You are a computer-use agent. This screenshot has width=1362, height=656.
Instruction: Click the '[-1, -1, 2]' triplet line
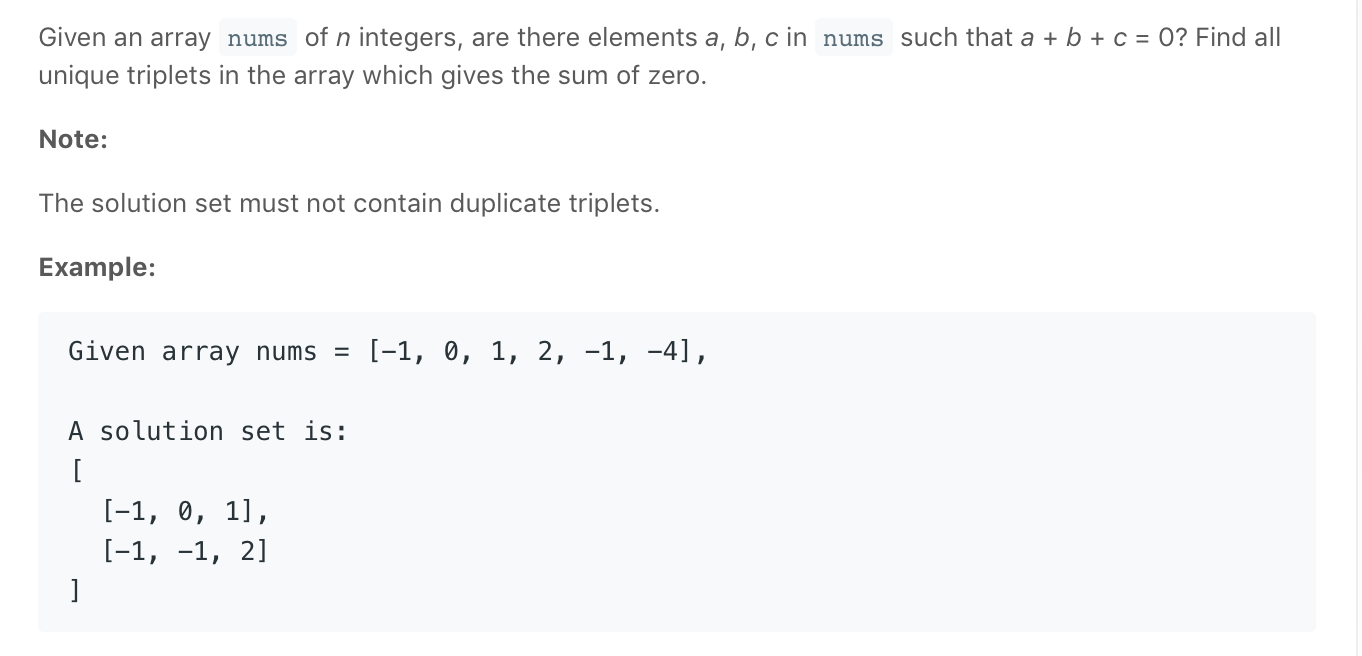pyautogui.click(x=185, y=551)
